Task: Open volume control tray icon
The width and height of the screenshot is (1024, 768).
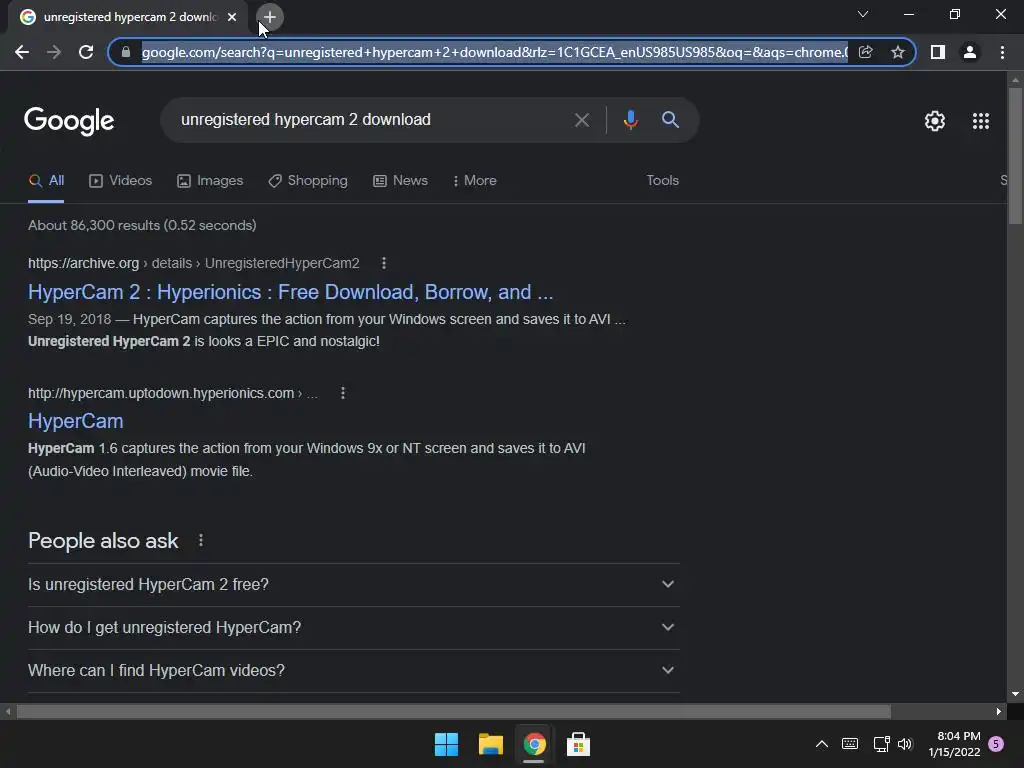Action: point(905,744)
